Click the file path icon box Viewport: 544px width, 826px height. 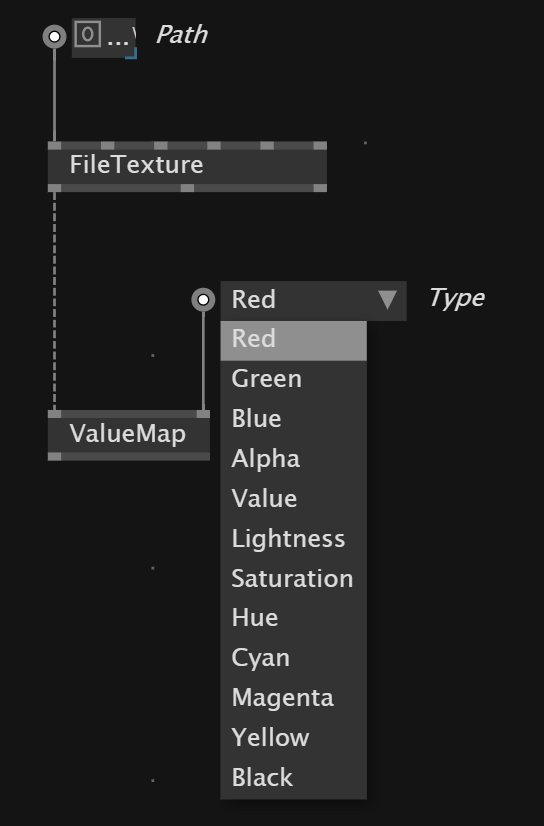[87, 34]
